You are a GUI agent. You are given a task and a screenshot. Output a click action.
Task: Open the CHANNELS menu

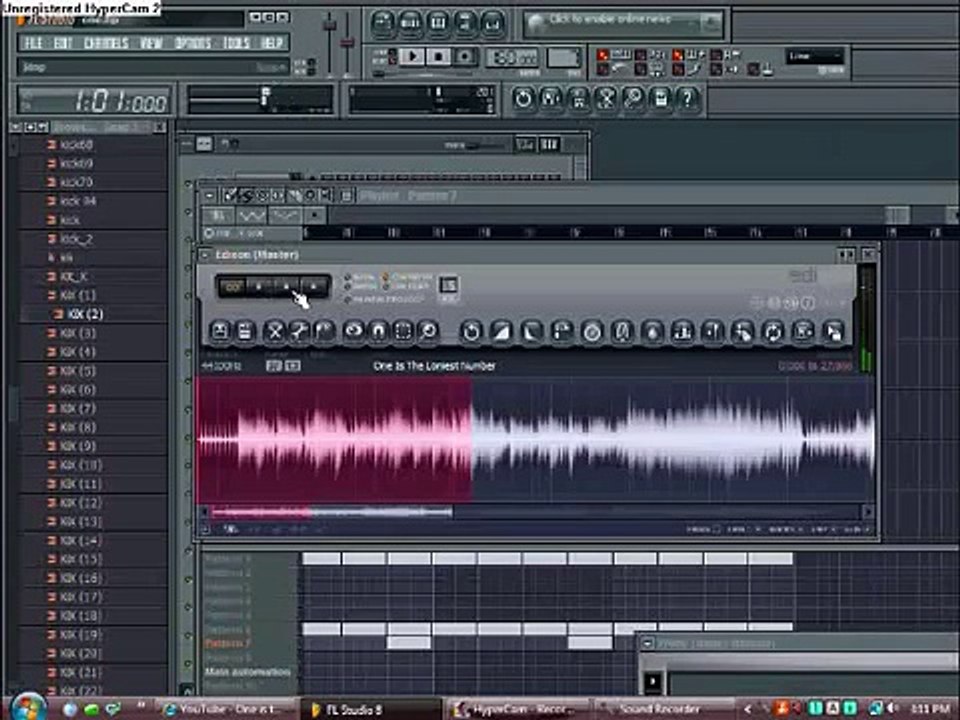106,43
